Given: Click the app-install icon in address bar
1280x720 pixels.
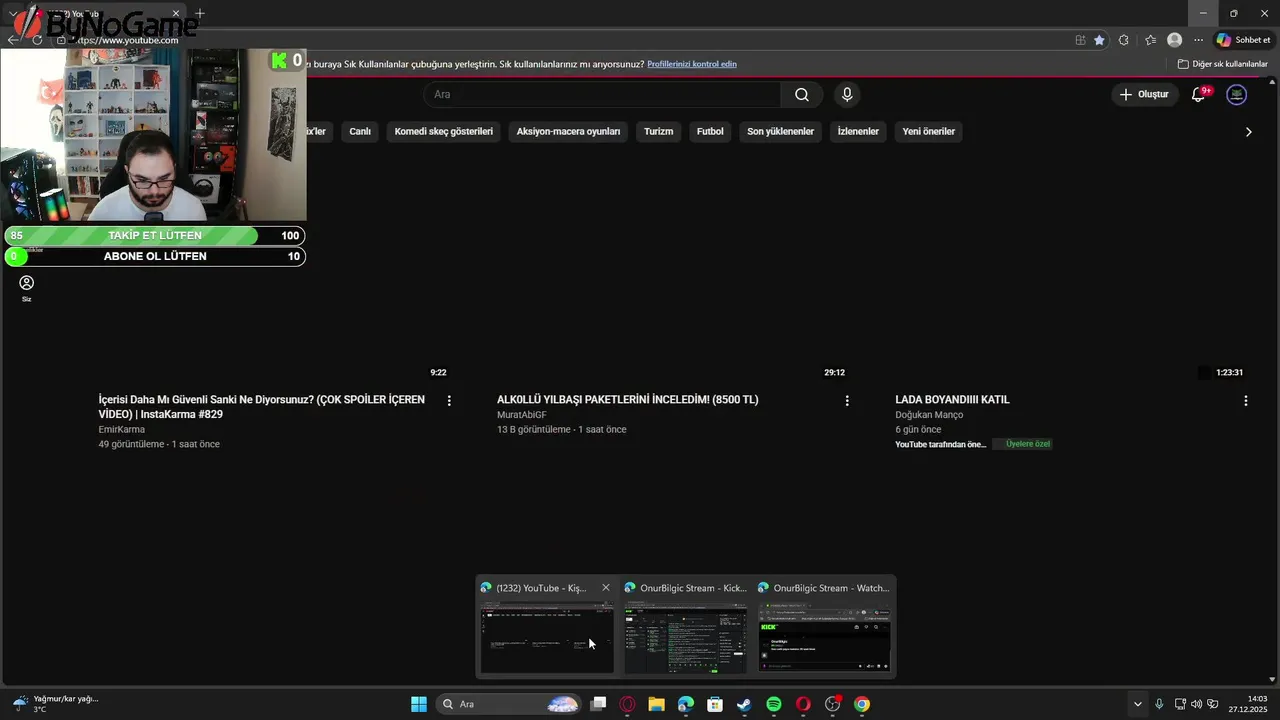Looking at the screenshot, I should [x=1080, y=40].
